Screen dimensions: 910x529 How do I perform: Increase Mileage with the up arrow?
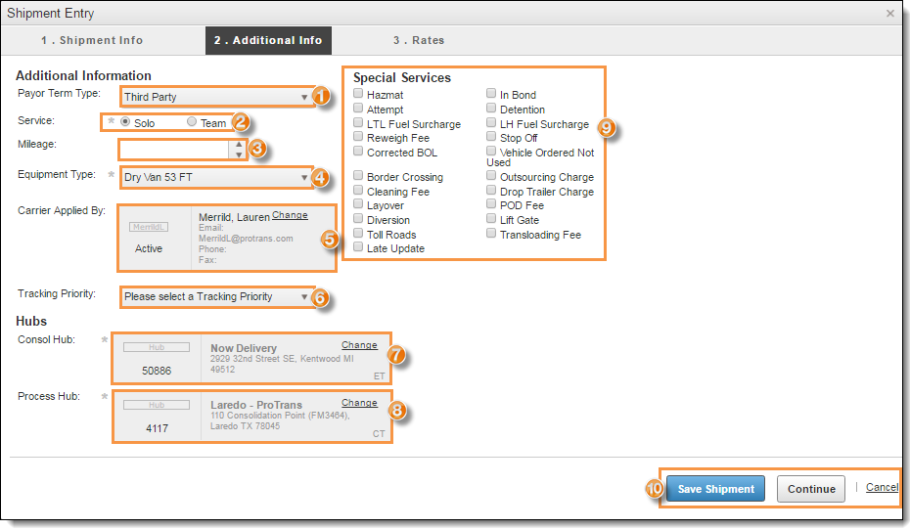tap(238, 144)
